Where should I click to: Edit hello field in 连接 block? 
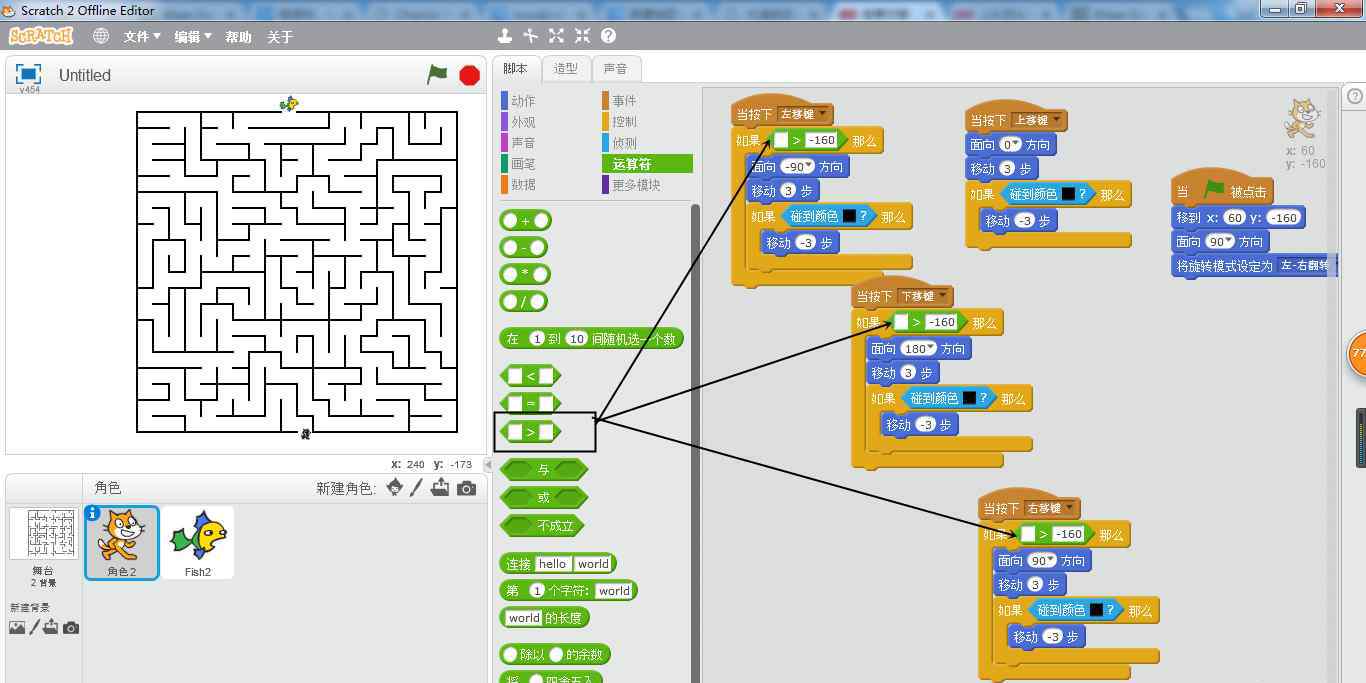(x=553, y=564)
